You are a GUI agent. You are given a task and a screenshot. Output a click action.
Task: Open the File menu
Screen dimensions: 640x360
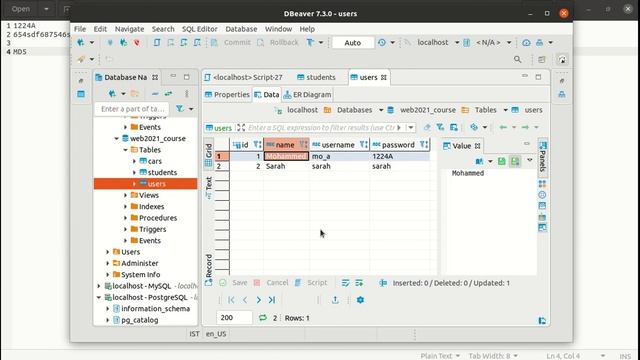pyautogui.click(x=80, y=29)
